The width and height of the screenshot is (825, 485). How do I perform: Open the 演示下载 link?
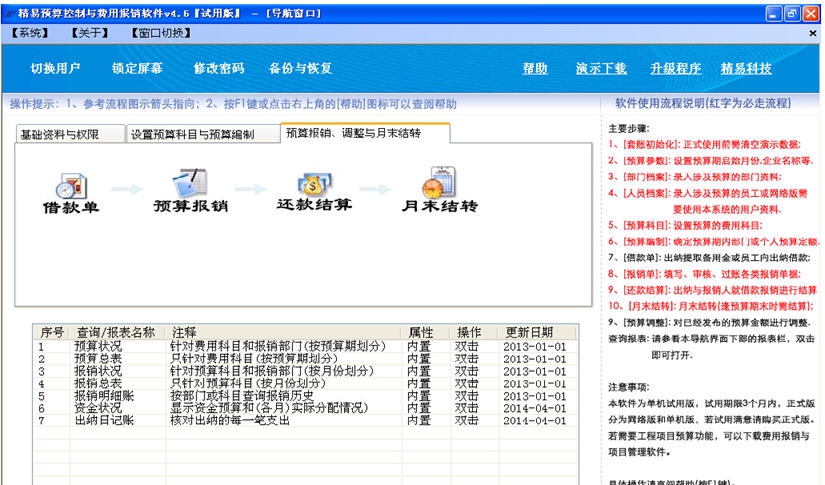coord(601,68)
